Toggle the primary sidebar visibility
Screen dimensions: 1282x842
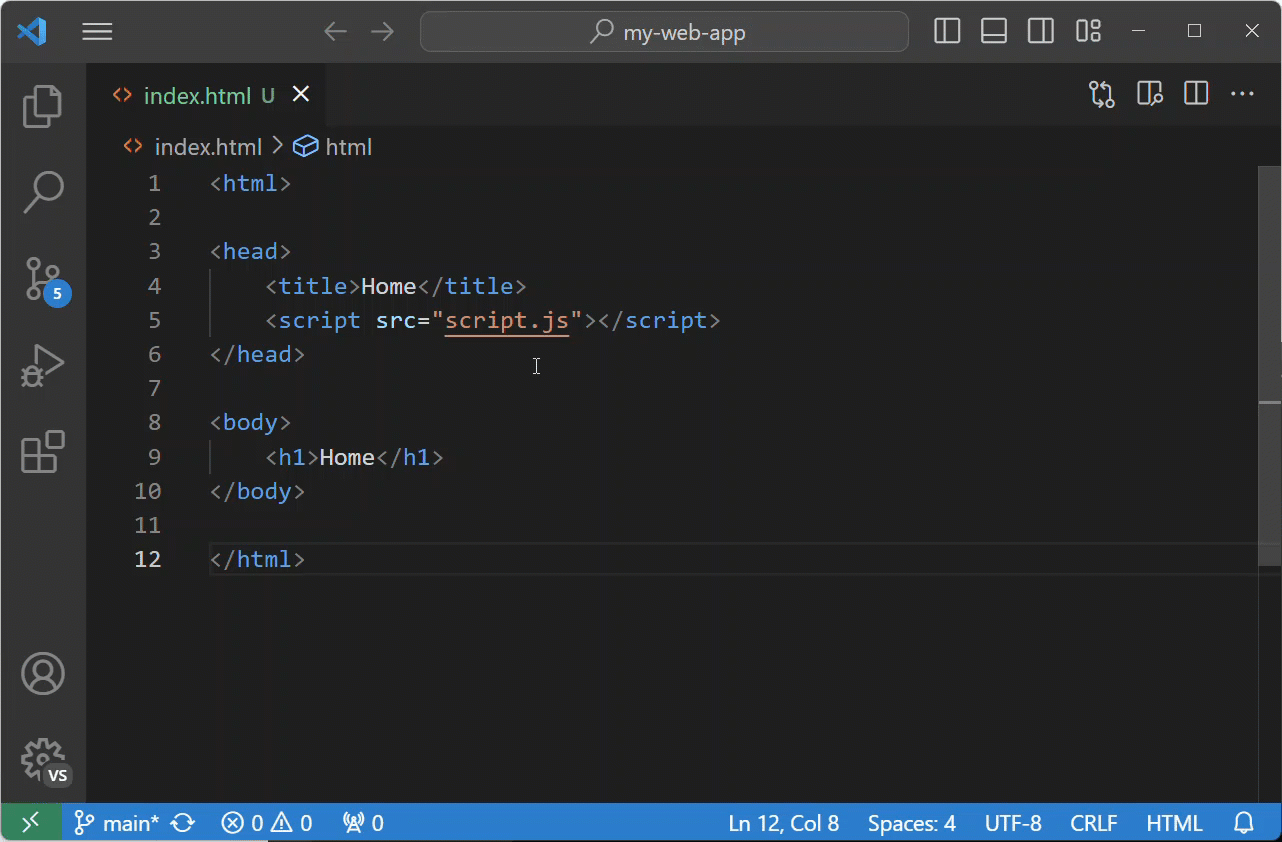pos(946,31)
